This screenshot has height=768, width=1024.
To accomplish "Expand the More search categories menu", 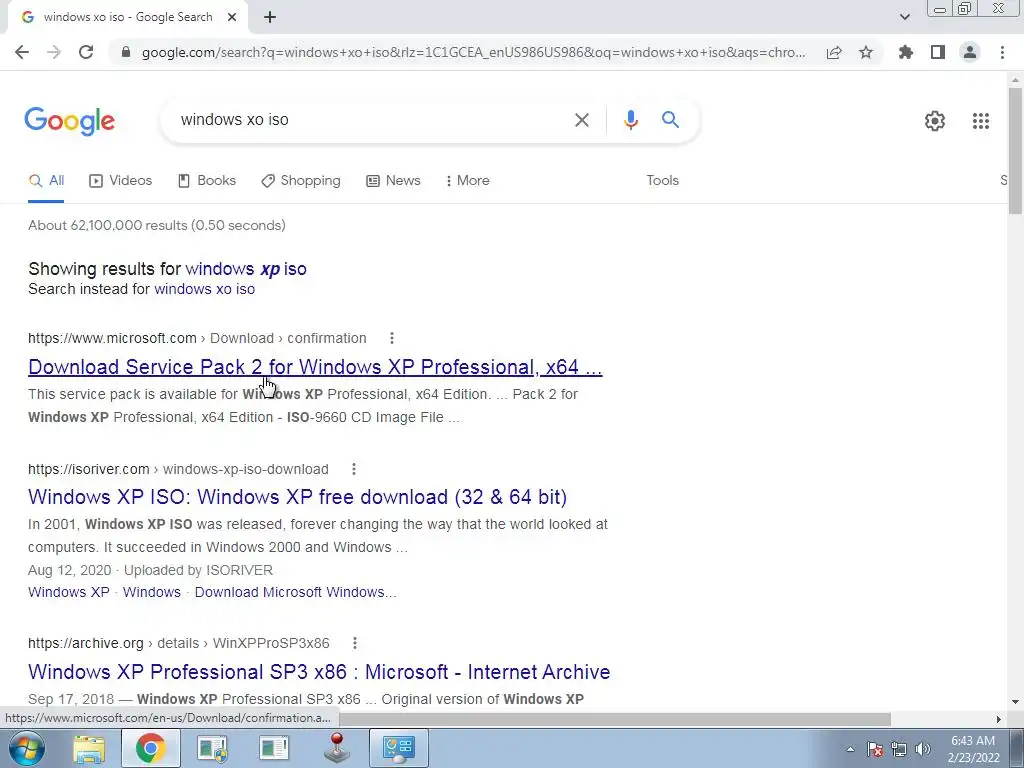I will coord(468,181).
